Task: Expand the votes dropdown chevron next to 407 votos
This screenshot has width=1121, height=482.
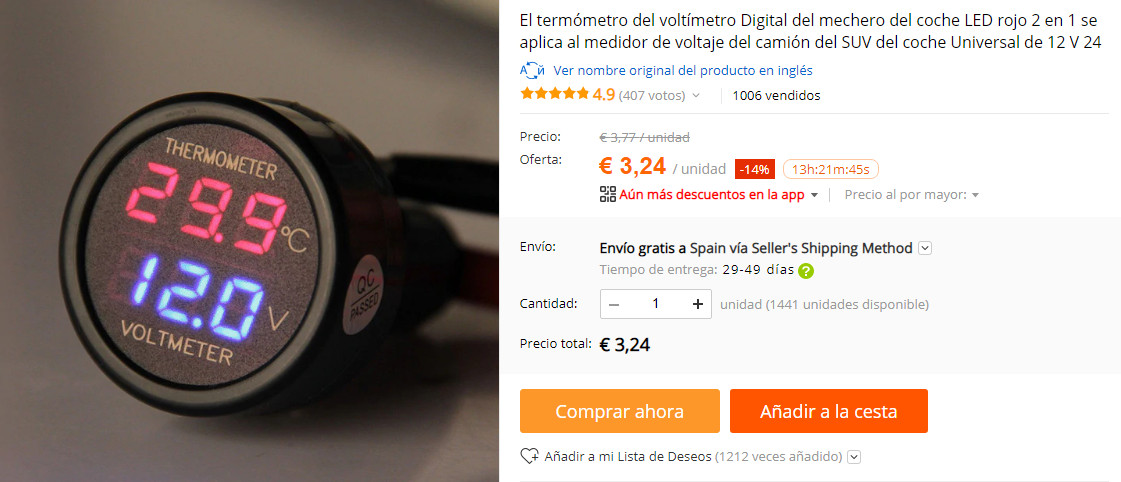Action: [696, 95]
